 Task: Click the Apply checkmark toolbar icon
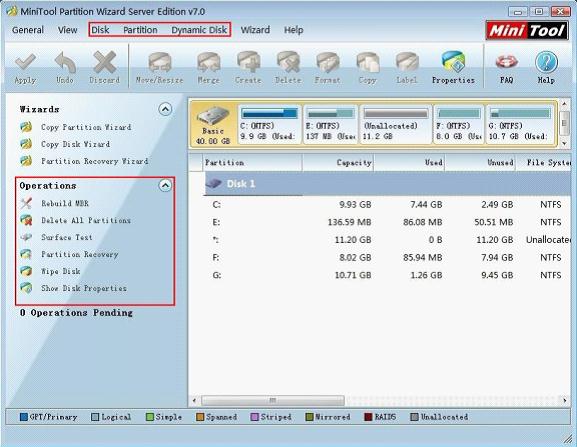pyautogui.click(x=25, y=61)
